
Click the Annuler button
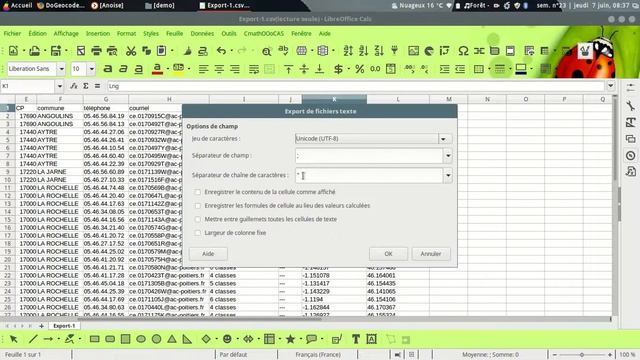431,253
